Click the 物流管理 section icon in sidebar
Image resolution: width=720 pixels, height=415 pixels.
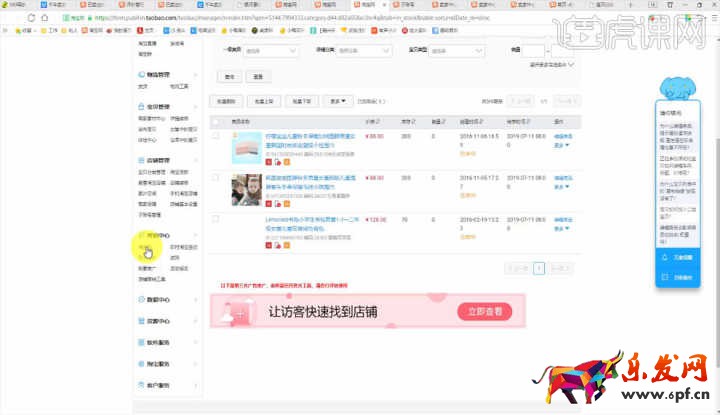(142, 75)
